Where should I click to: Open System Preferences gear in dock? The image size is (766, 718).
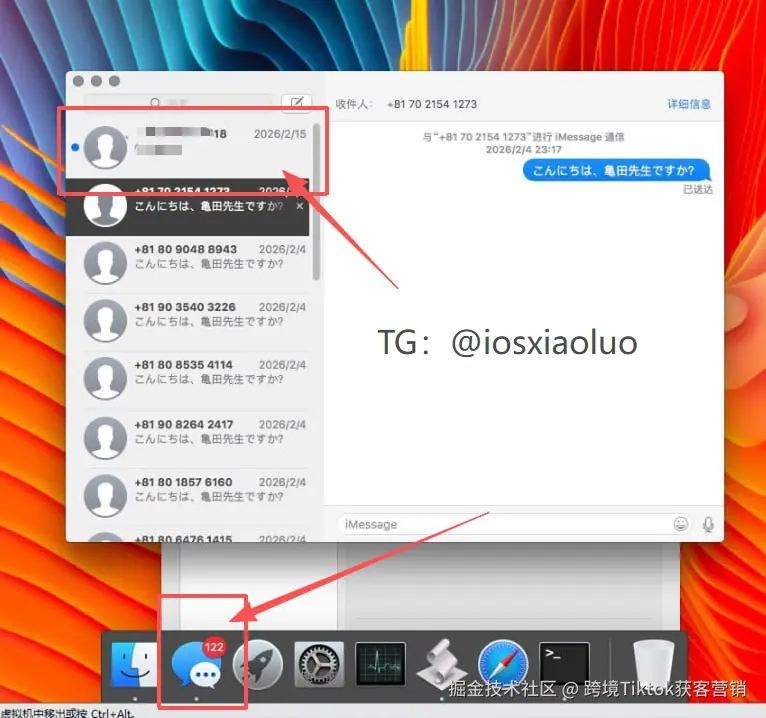point(319,665)
